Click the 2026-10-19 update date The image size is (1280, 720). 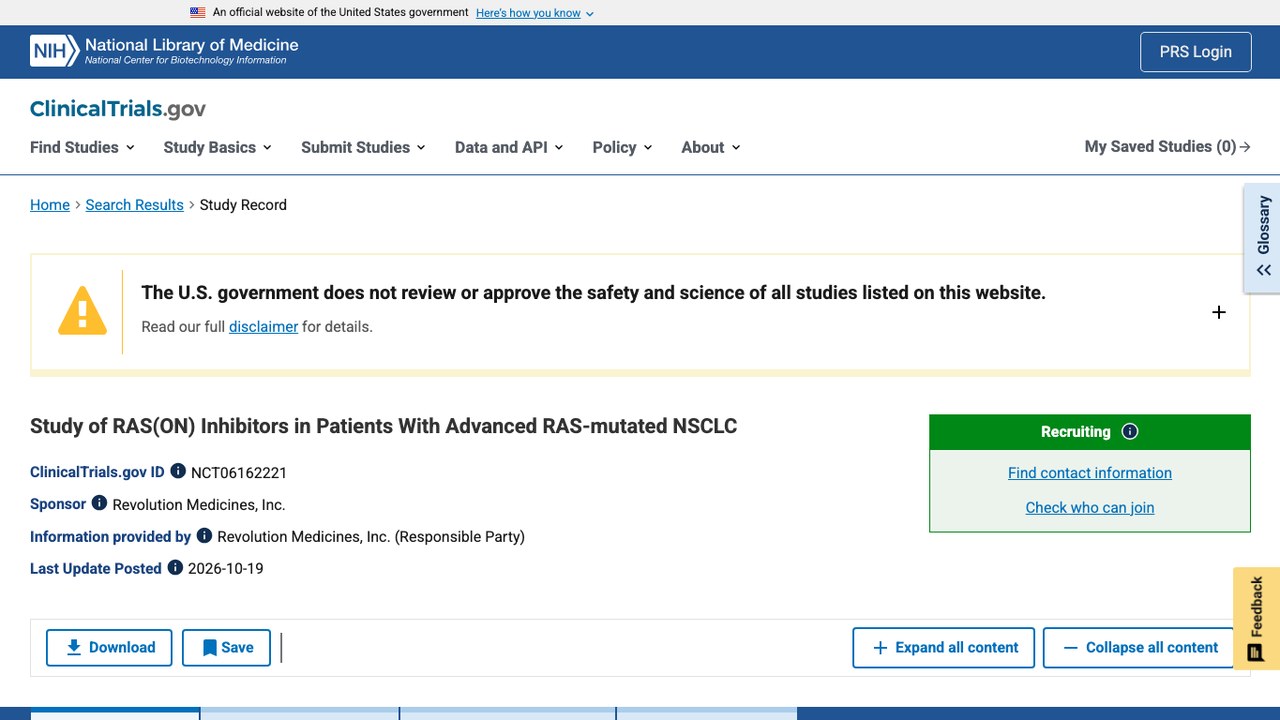point(226,569)
